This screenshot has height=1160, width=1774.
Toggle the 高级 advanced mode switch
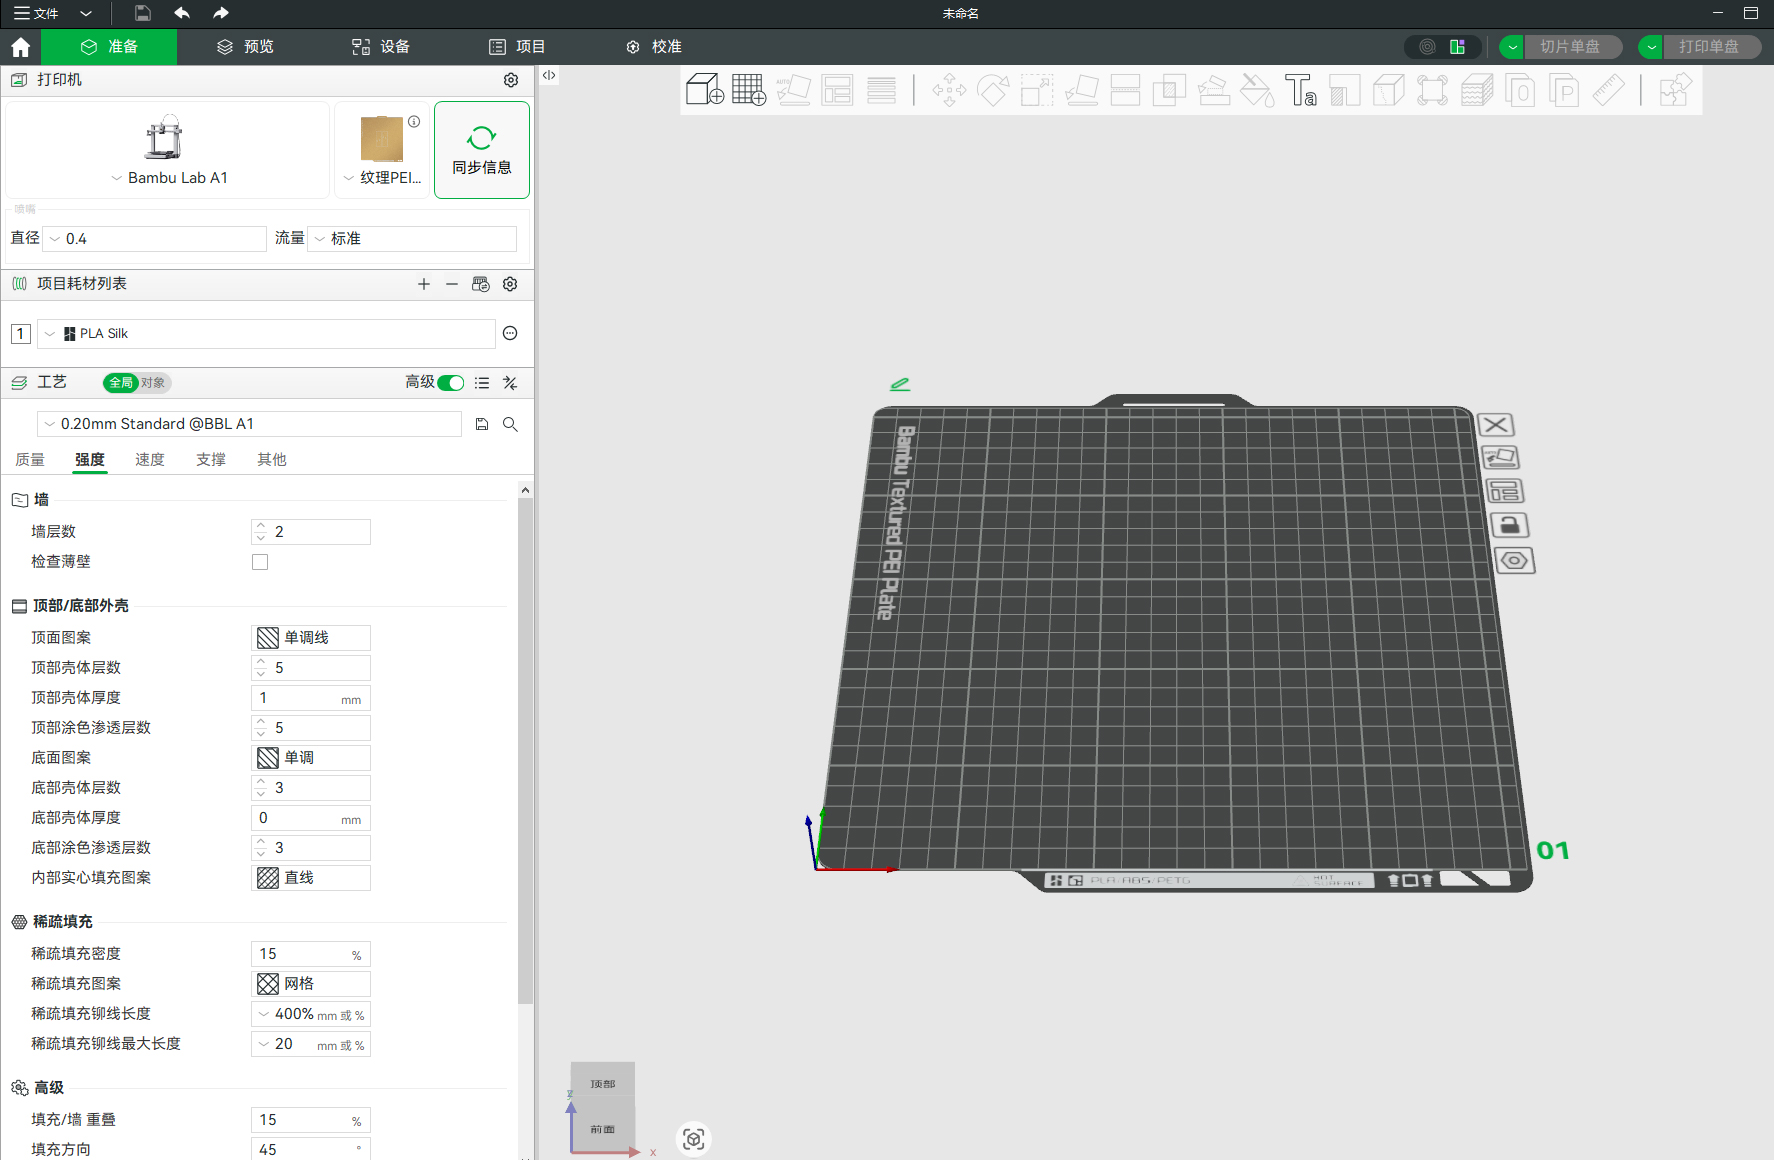click(451, 383)
